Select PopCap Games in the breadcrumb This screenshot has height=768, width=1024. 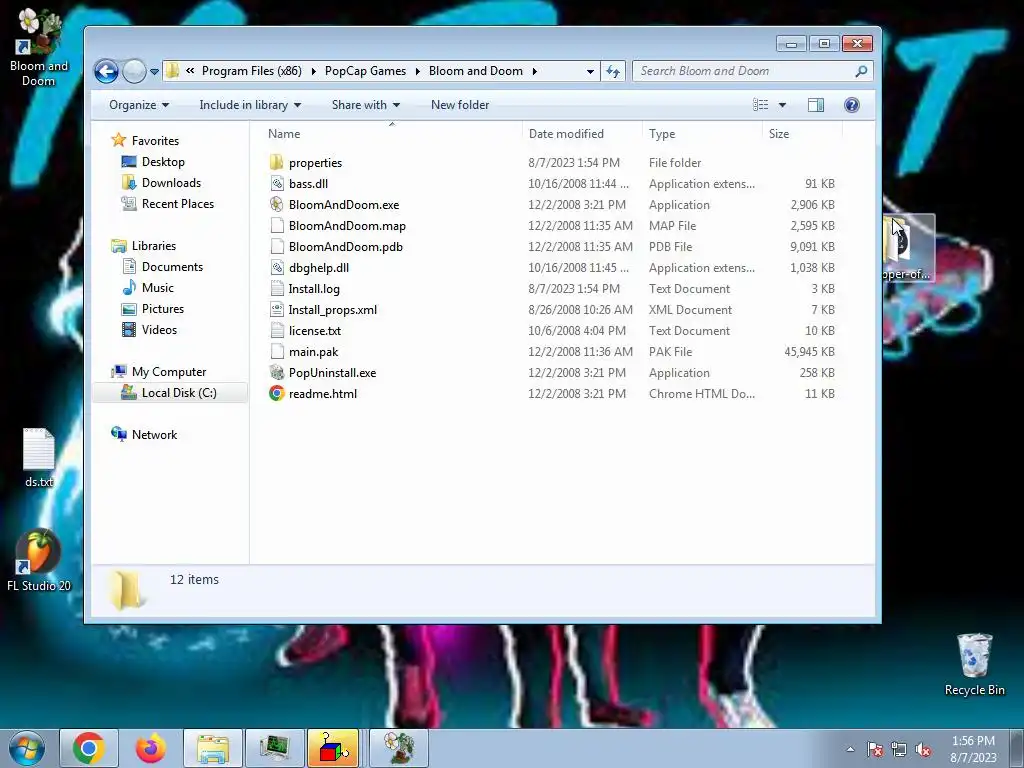coord(365,71)
